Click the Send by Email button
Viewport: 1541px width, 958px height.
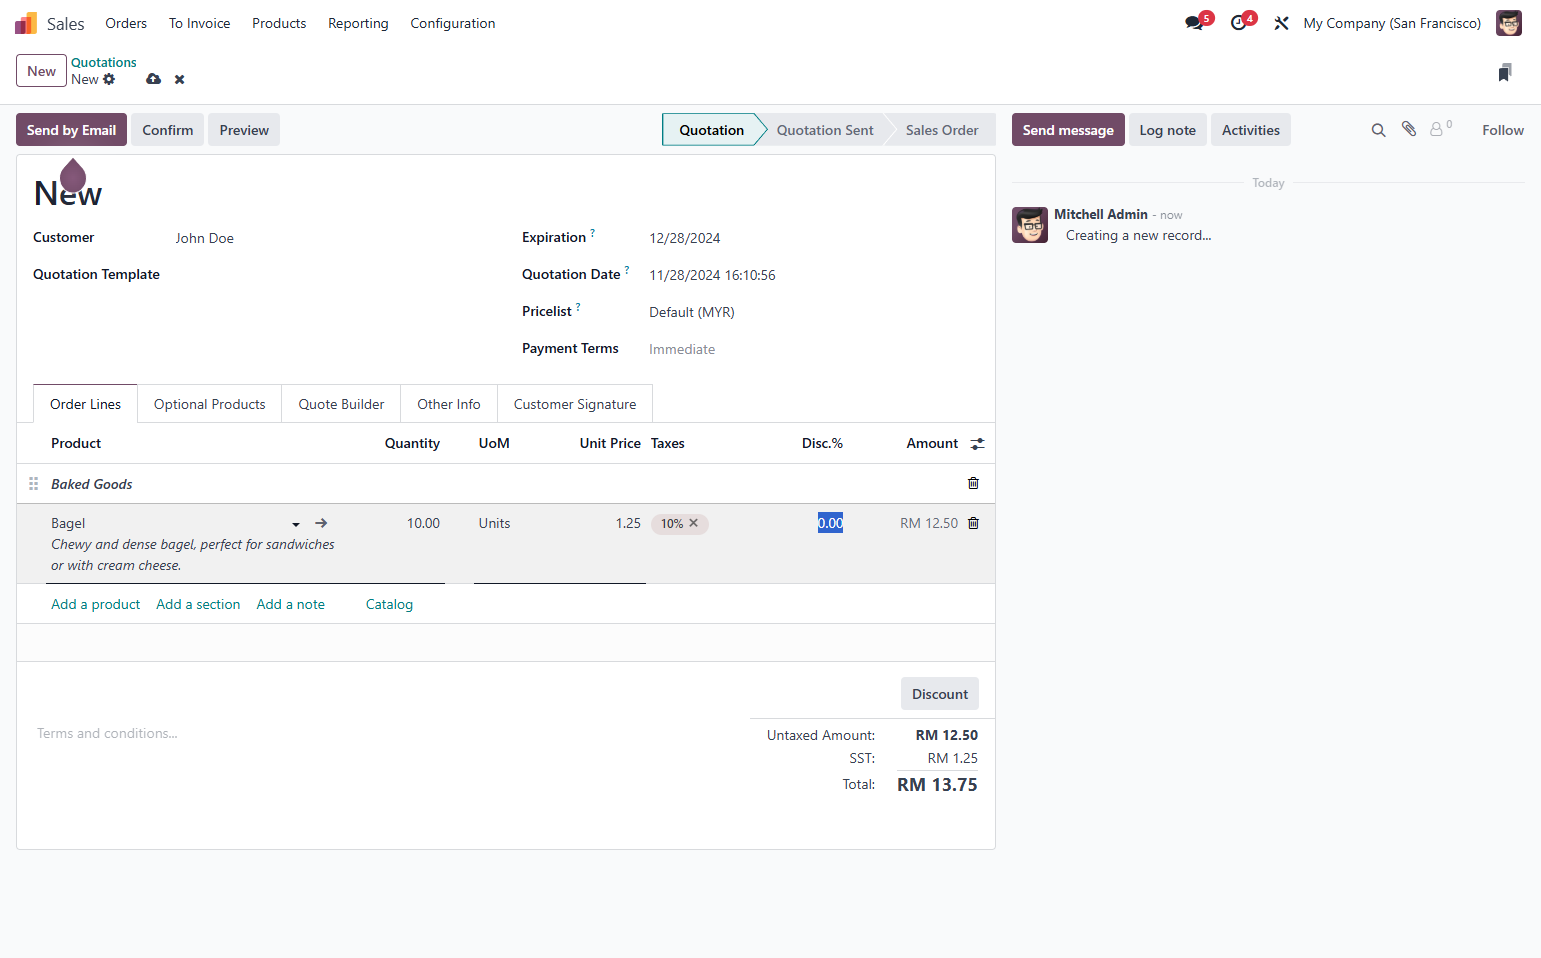tap(71, 130)
